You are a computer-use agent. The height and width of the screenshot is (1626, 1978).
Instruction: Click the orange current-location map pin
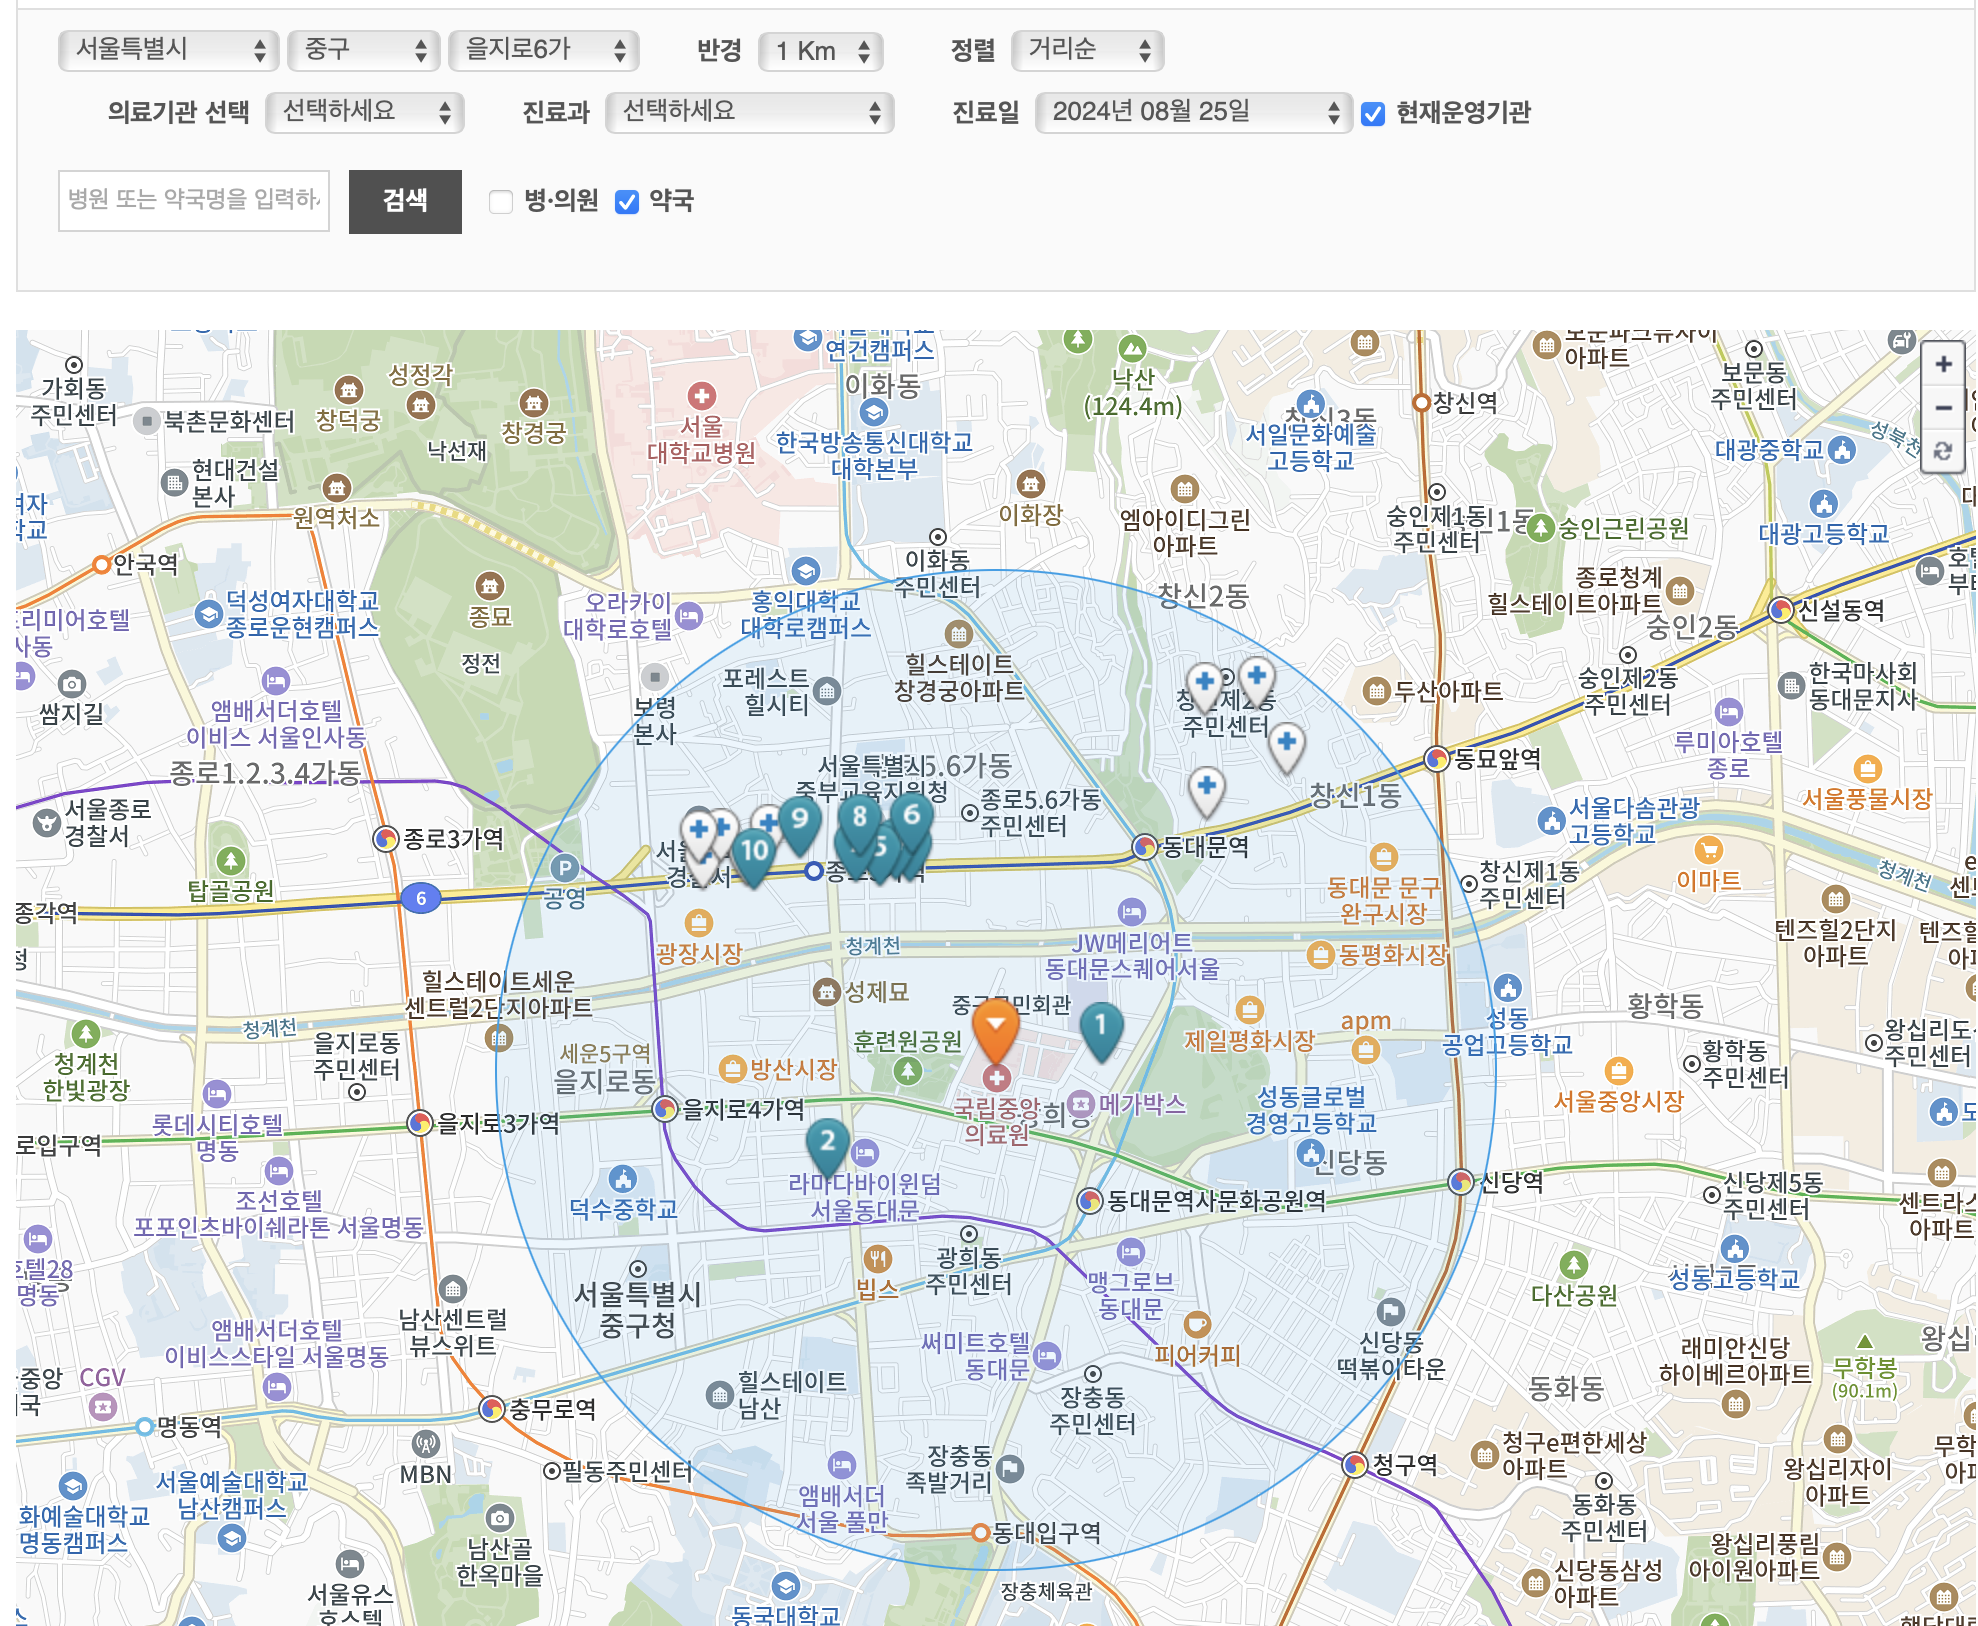(996, 1027)
